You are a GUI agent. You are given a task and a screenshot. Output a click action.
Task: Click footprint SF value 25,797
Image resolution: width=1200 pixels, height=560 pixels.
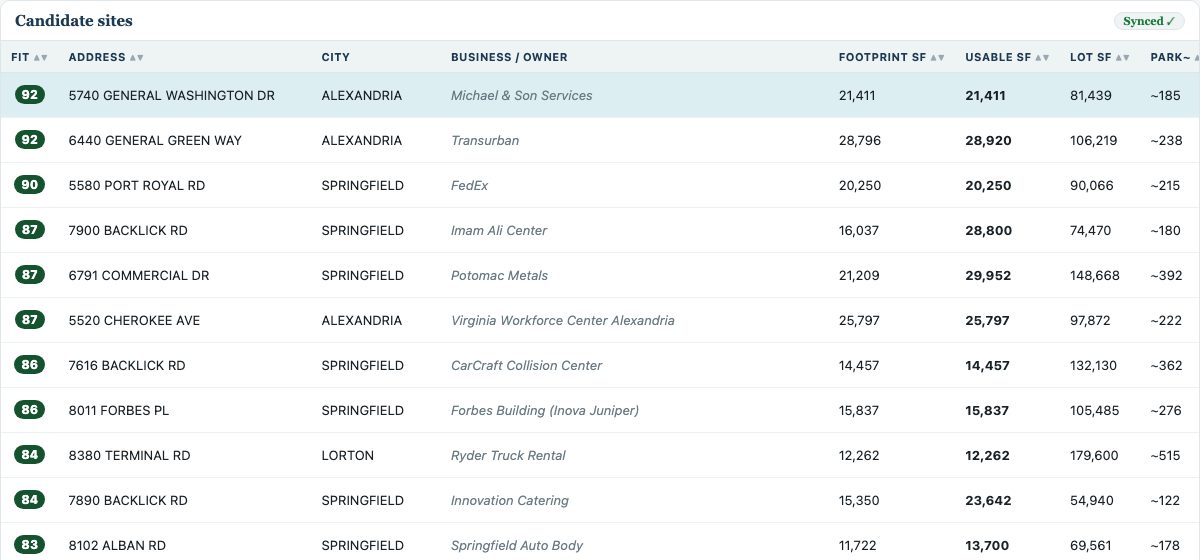860,321
